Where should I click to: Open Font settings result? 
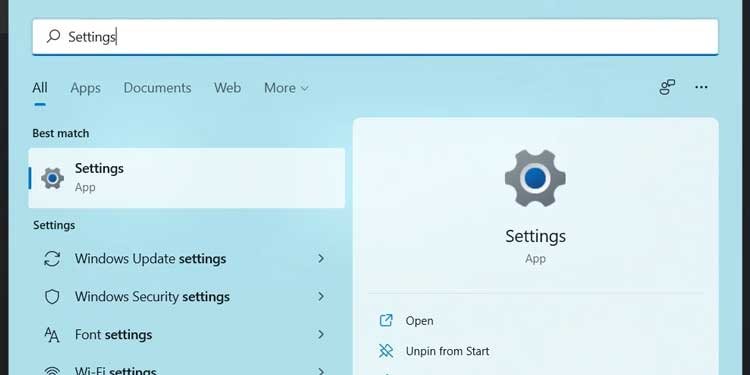(187, 334)
